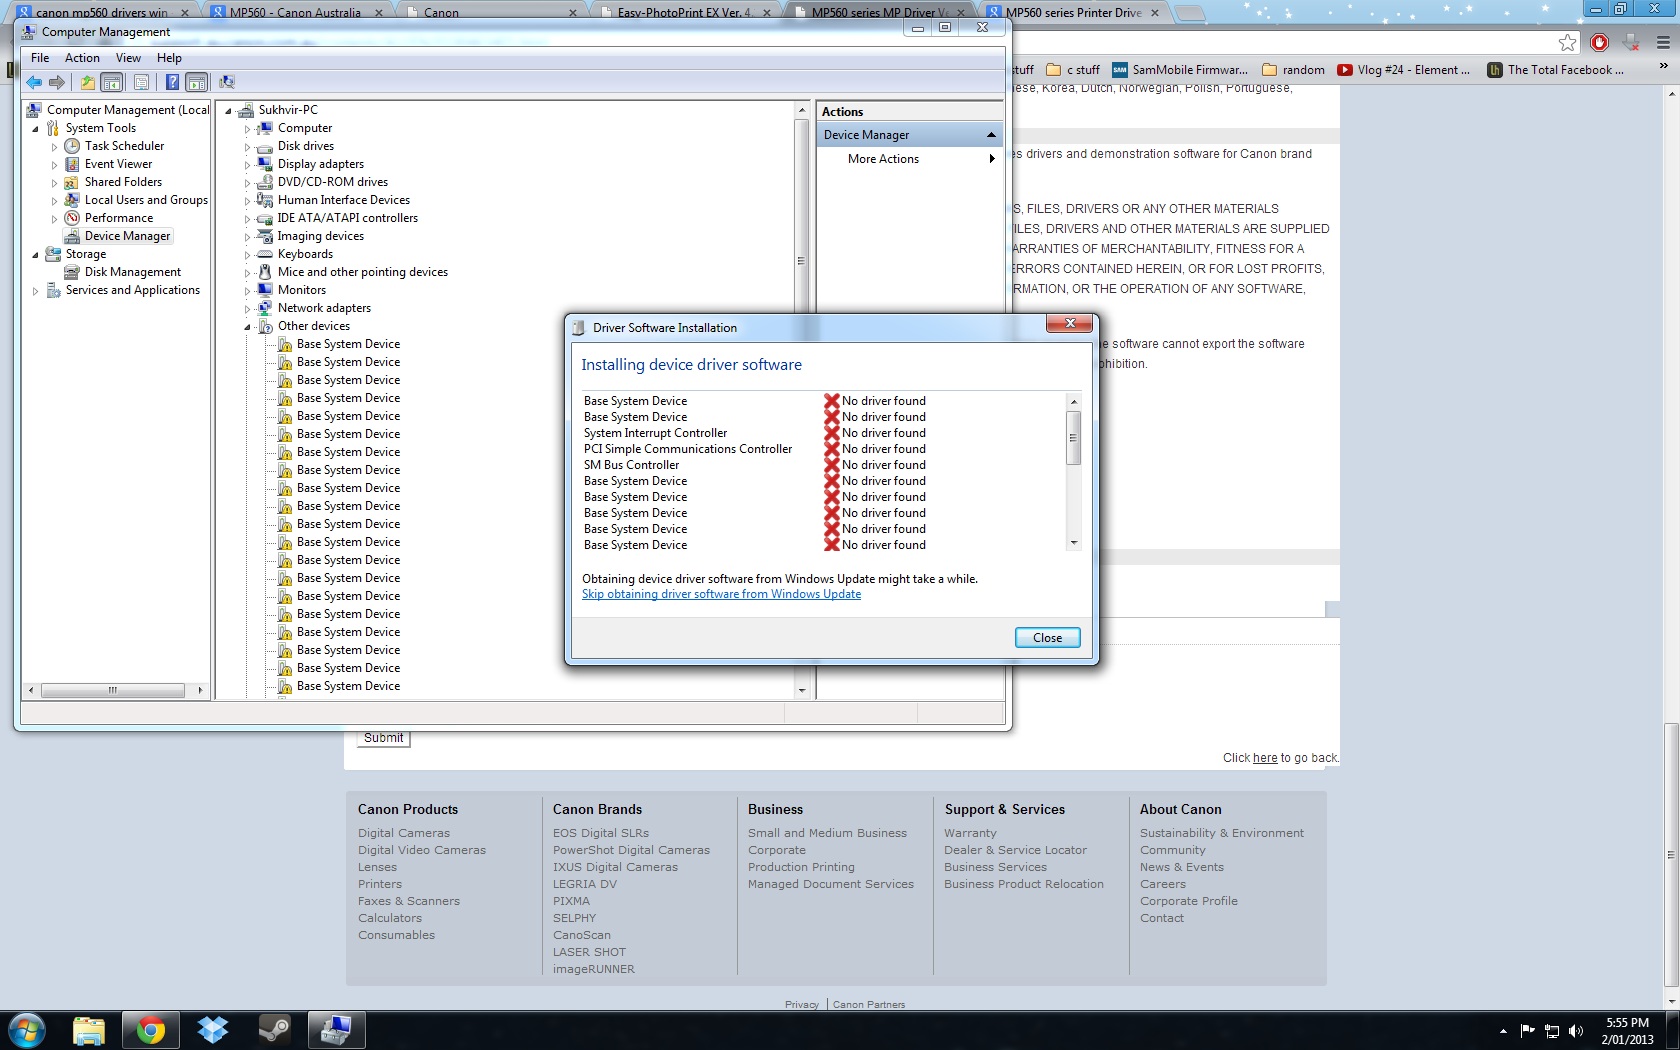
Task: Click the Submit button on Canon page
Action: click(x=383, y=738)
